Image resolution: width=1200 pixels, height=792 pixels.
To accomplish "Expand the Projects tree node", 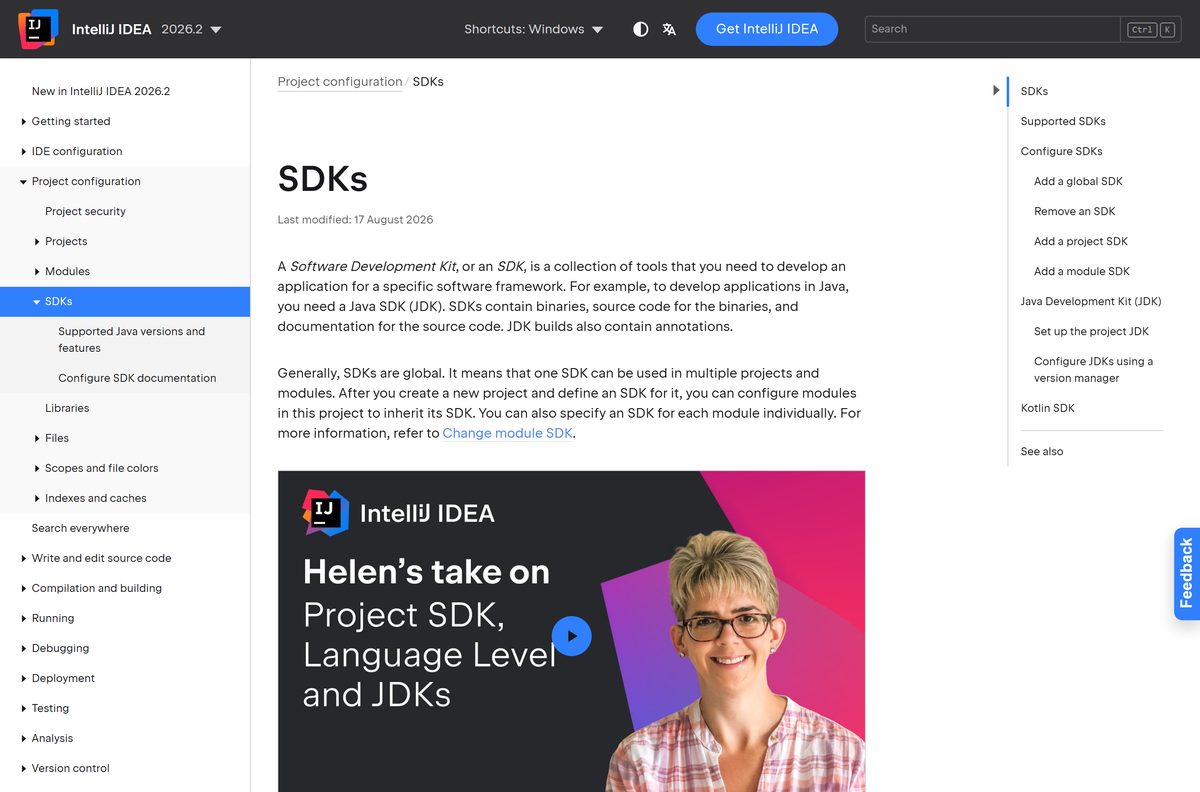I will pos(37,241).
